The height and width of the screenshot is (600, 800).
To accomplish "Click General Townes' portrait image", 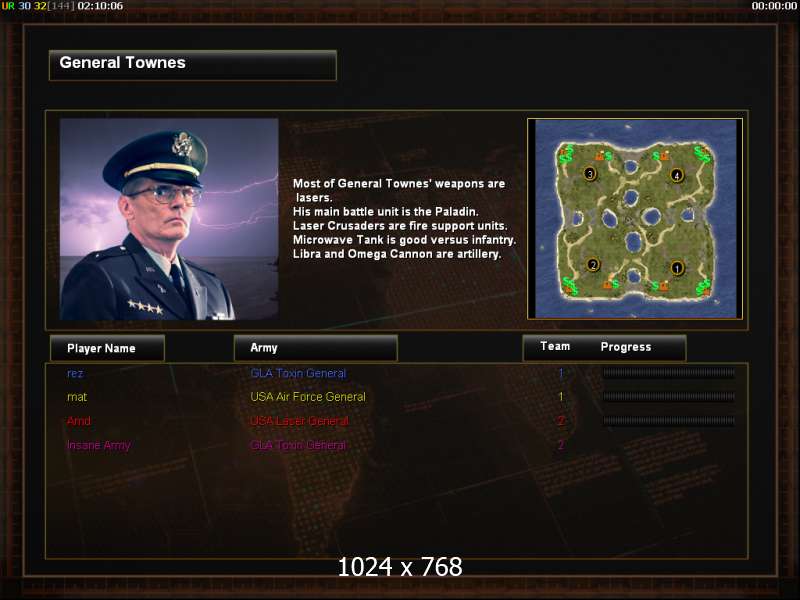I will point(169,219).
